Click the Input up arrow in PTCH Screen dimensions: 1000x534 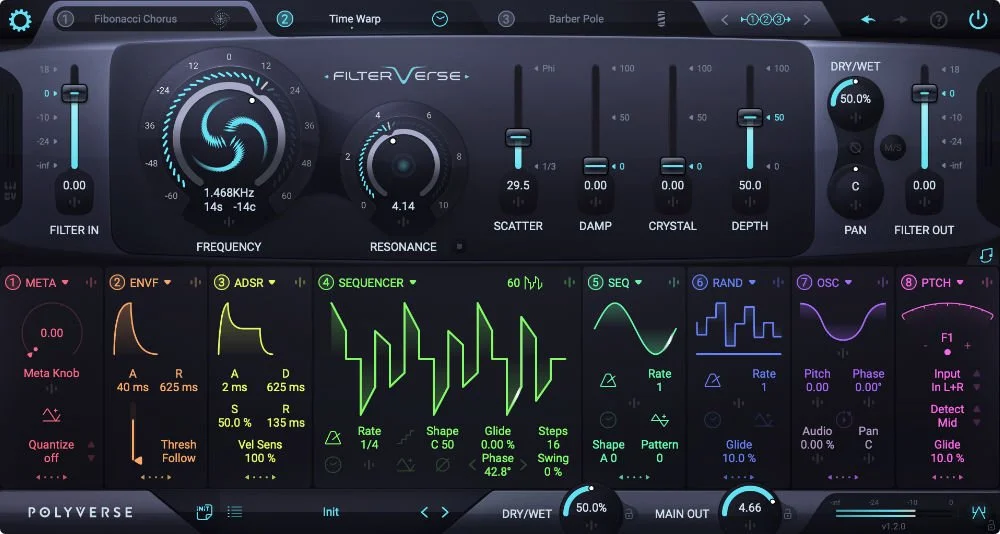point(976,374)
